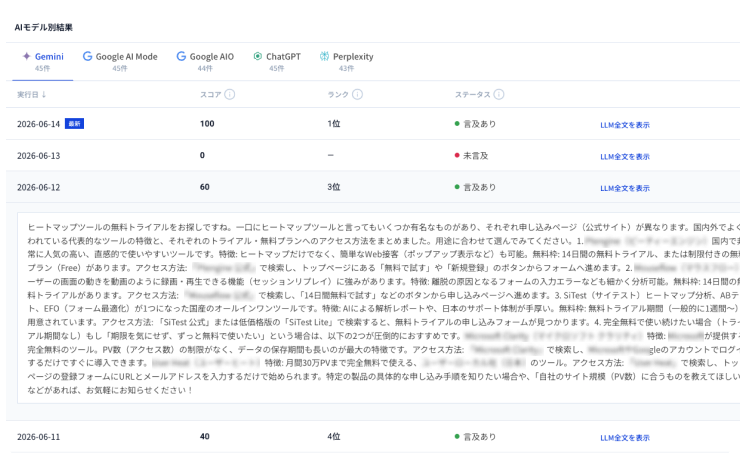
Task: Click the スコア column header
Action: 210,94
